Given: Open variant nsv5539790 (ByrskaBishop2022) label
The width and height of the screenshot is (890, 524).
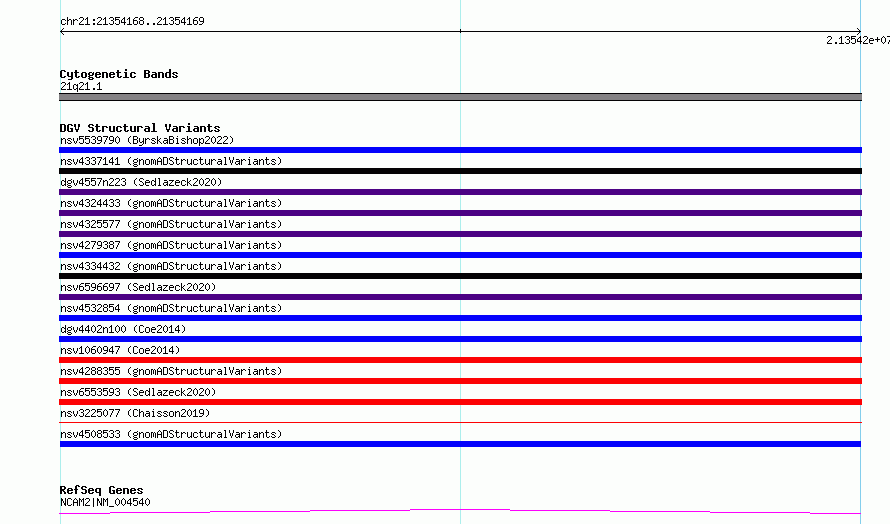Looking at the screenshot, I should point(147,140).
